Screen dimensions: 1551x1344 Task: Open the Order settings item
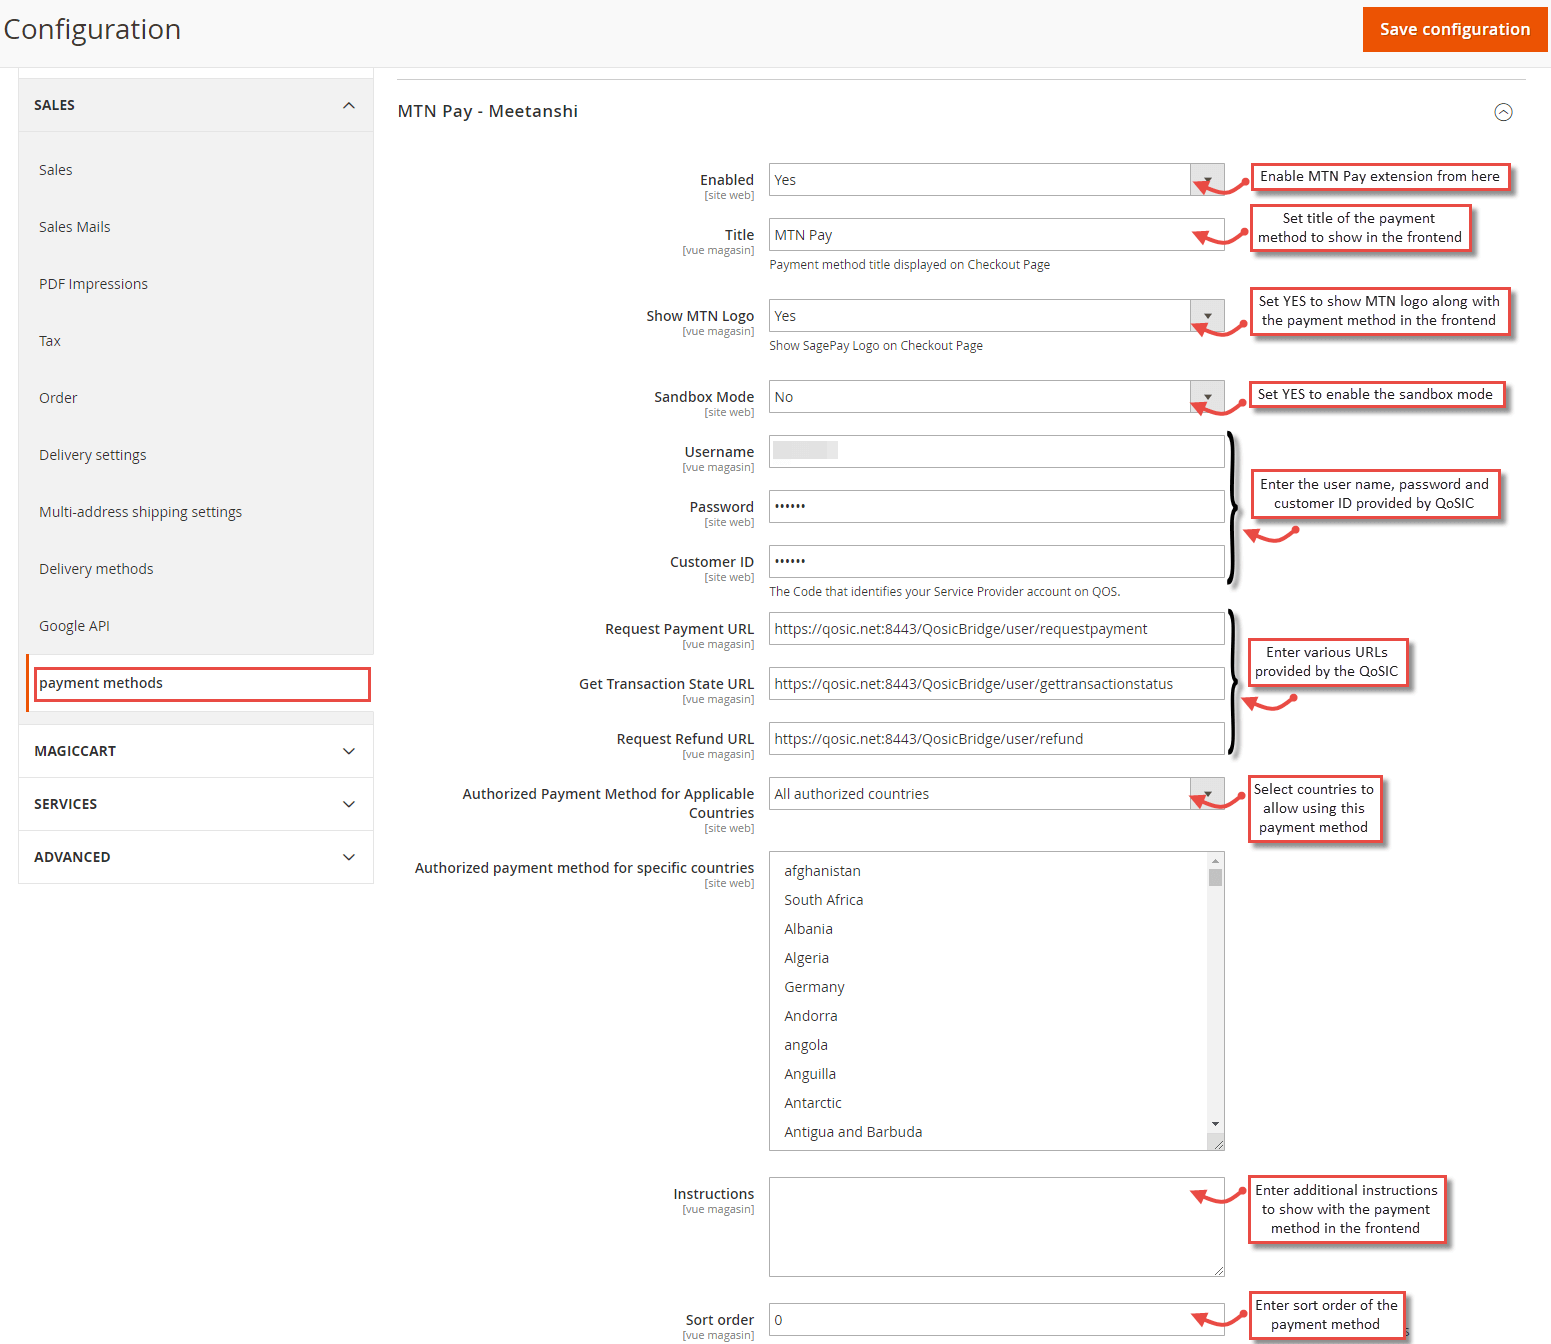[x=58, y=398]
